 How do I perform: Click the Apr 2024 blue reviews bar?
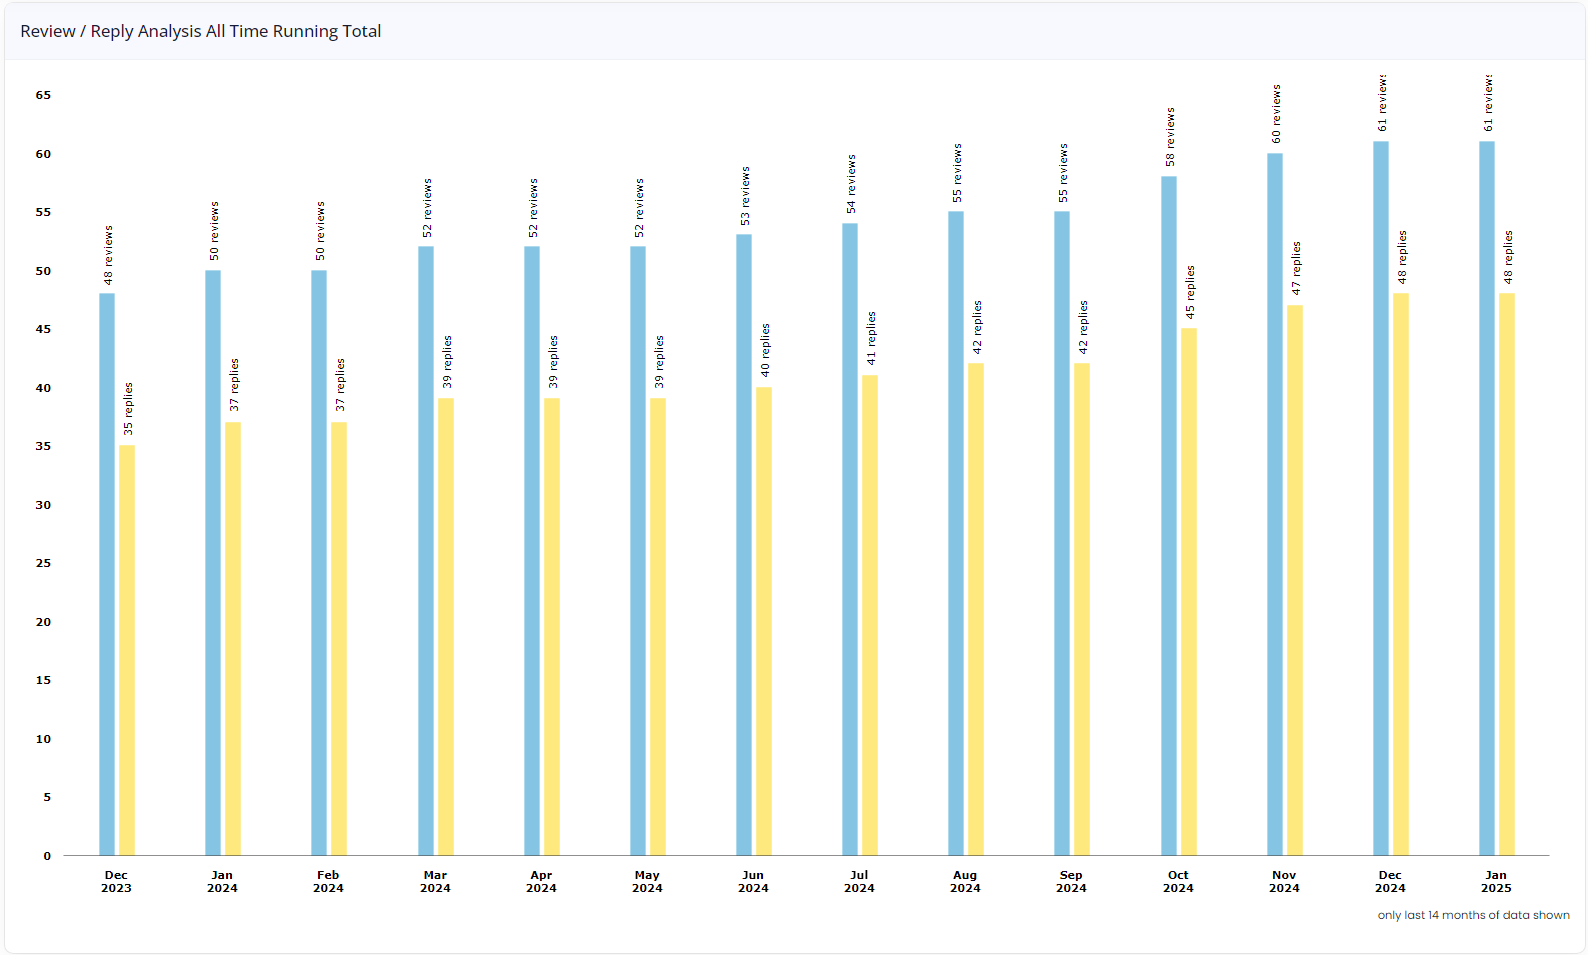tap(532, 551)
